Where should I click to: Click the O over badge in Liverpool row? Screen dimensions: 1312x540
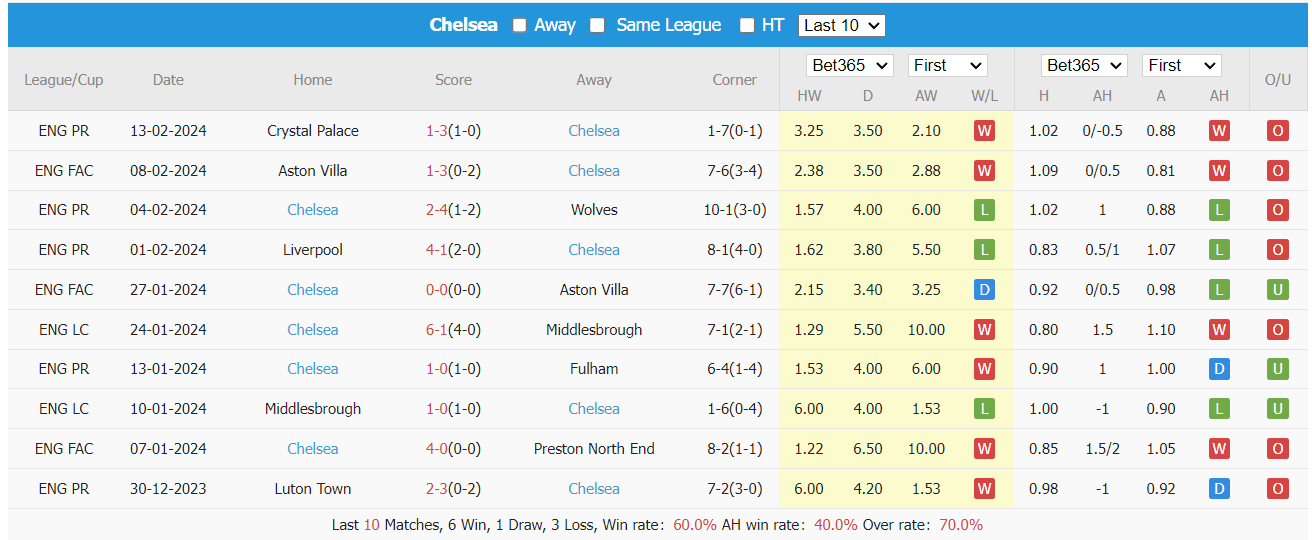coord(1278,250)
